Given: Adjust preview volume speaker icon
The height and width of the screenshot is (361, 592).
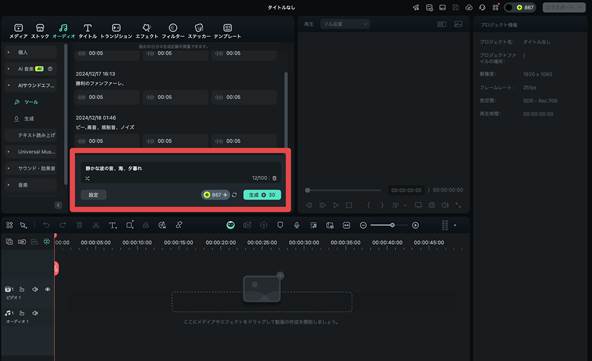Looking at the screenshot, I should 445,205.
